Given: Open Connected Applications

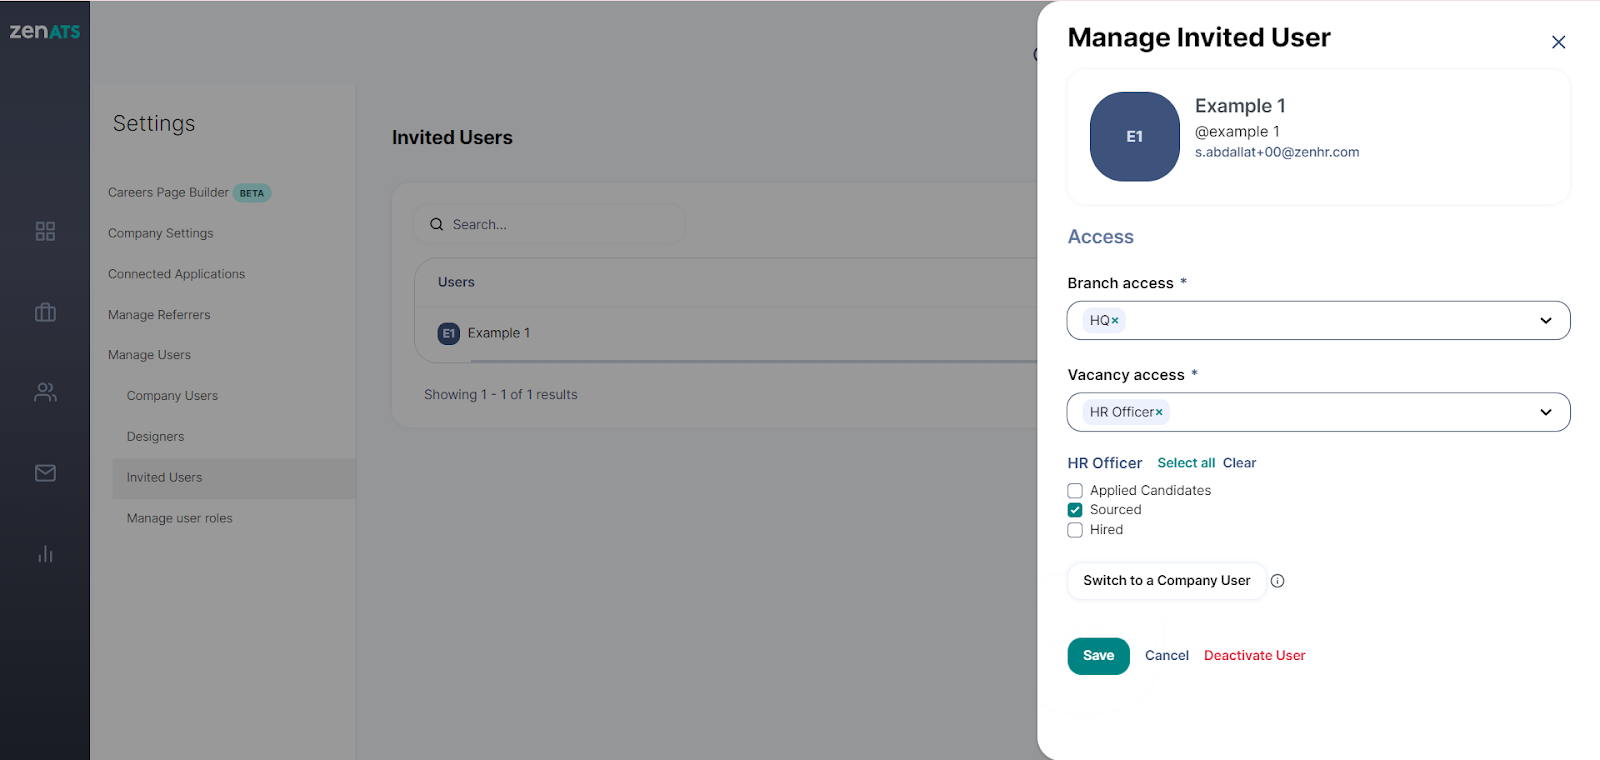Looking at the screenshot, I should 176,274.
